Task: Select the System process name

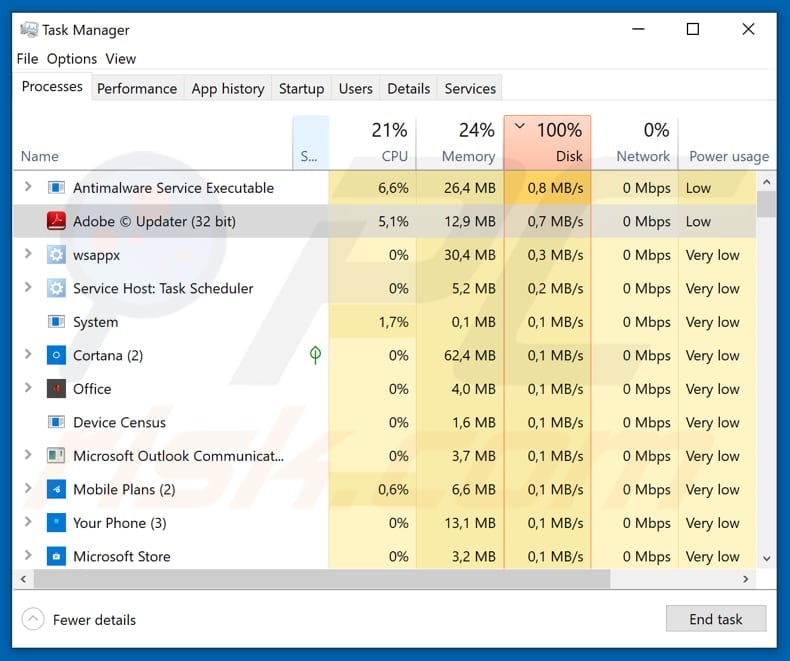Action: point(96,322)
